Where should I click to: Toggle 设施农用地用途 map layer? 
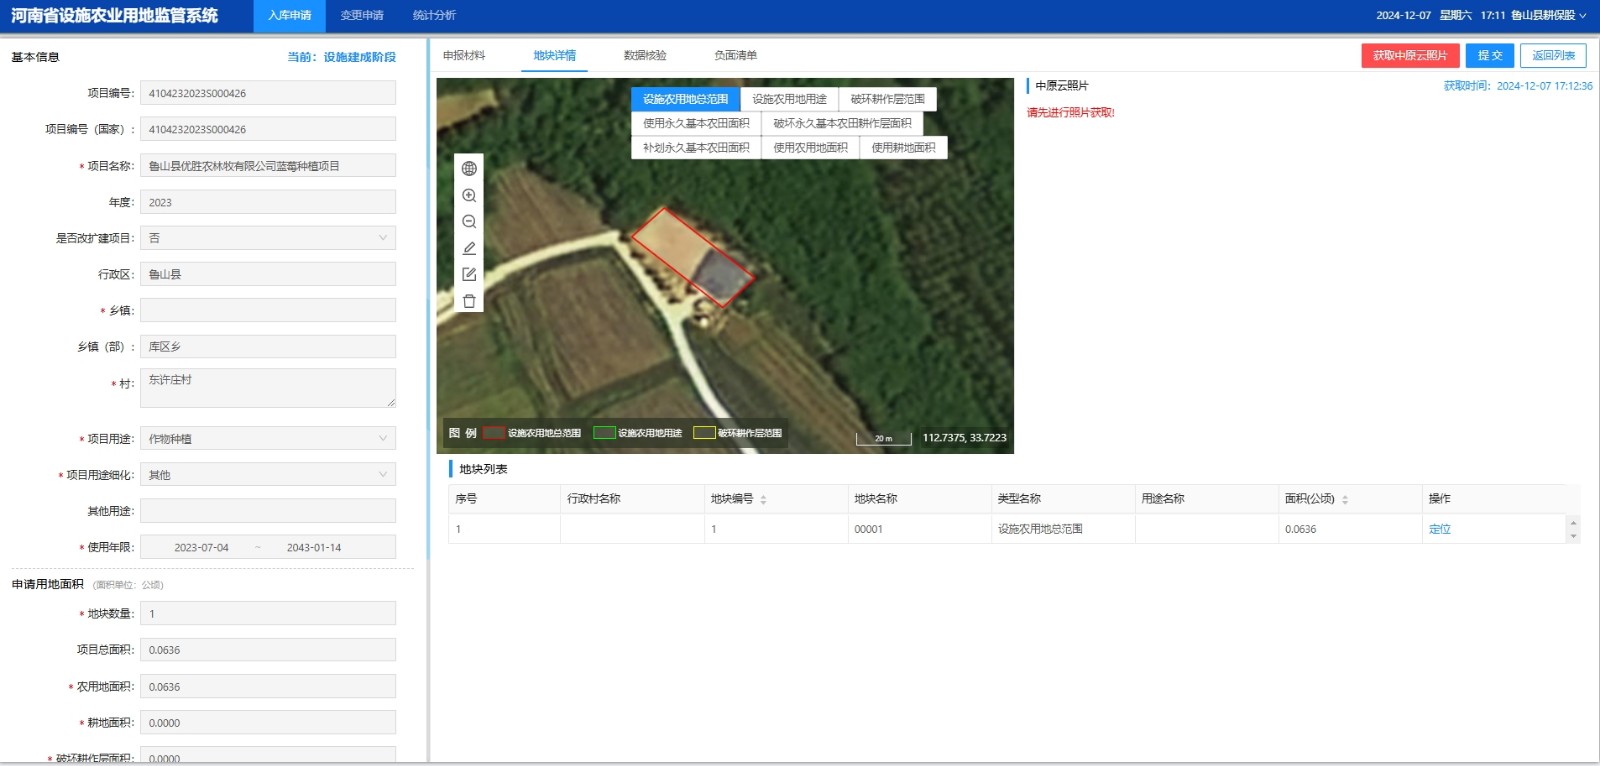(x=789, y=99)
